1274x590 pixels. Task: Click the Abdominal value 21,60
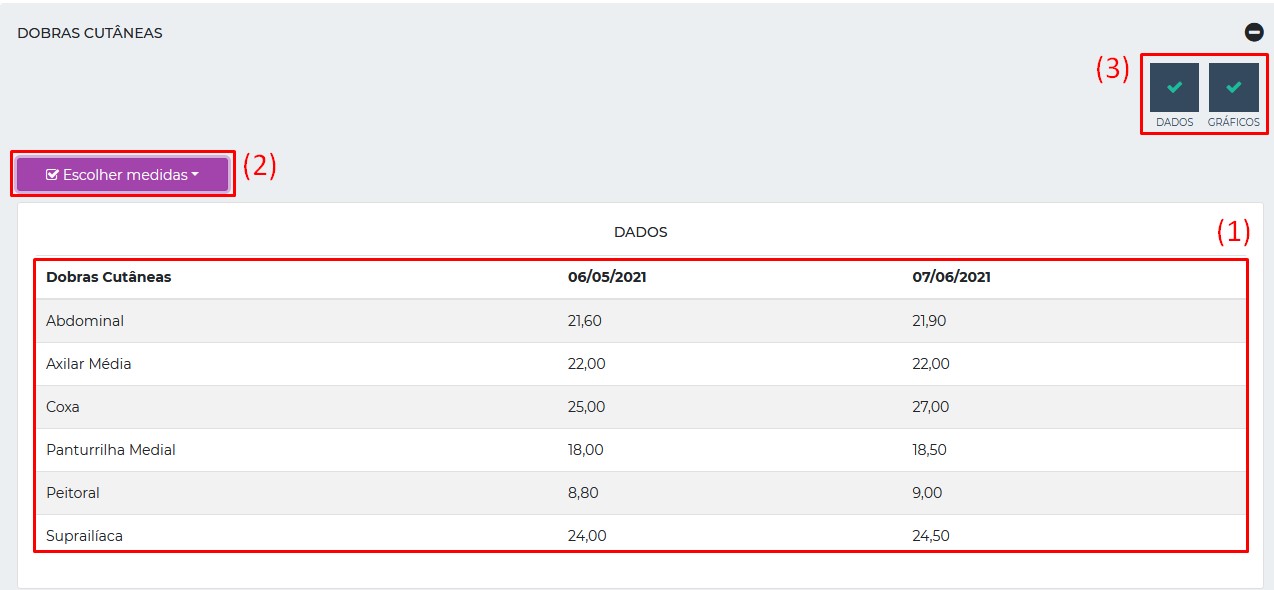(x=585, y=321)
